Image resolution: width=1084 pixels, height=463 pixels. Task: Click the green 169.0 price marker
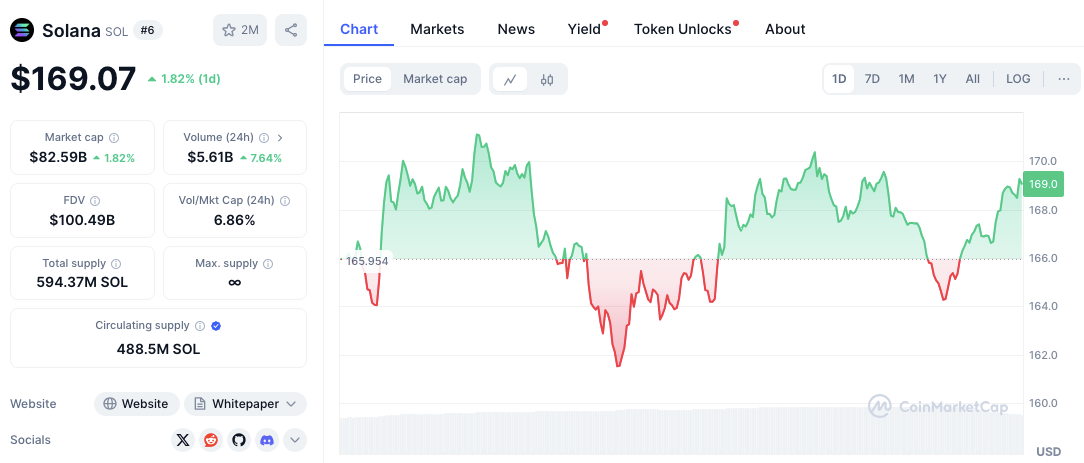[x=1043, y=184]
